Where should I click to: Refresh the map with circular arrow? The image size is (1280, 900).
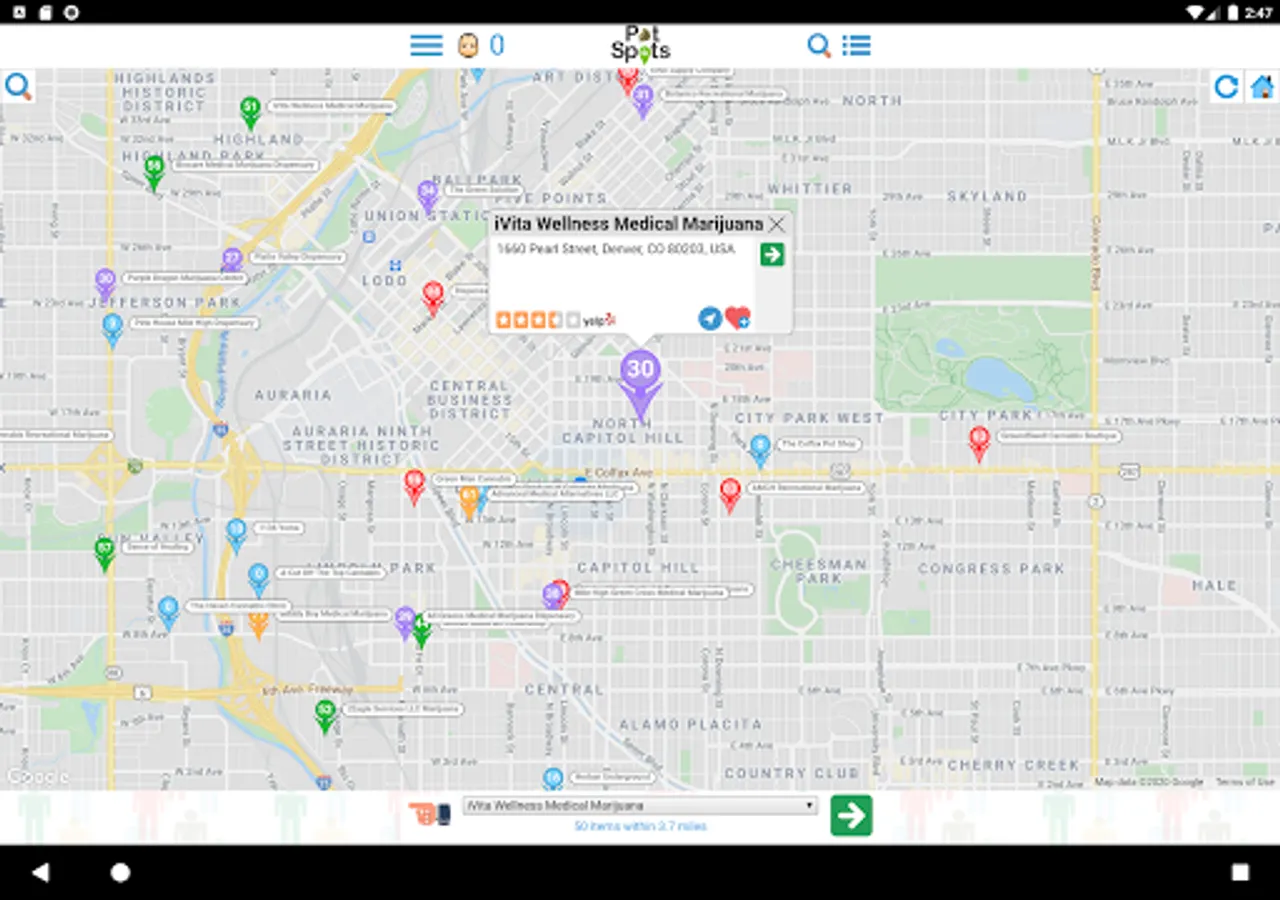click(1226, 86)
